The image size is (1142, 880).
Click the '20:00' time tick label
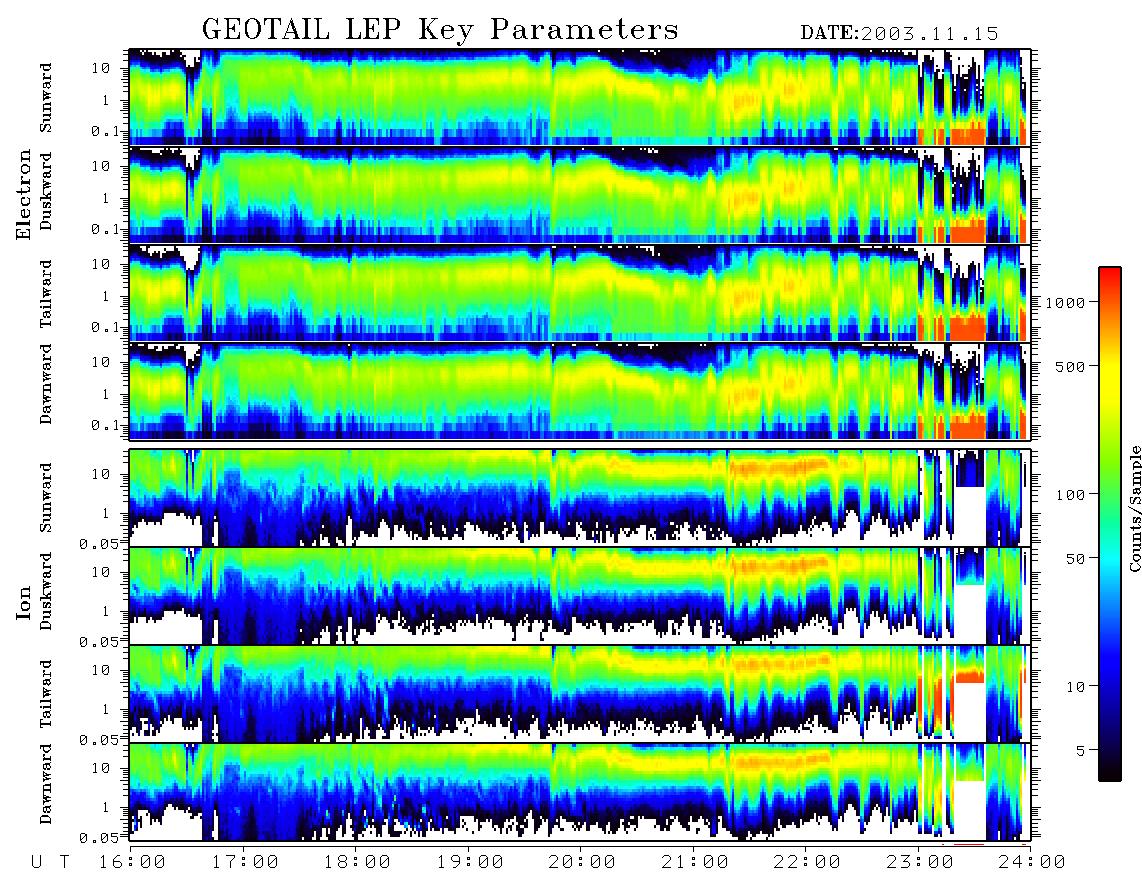point(582,863)
